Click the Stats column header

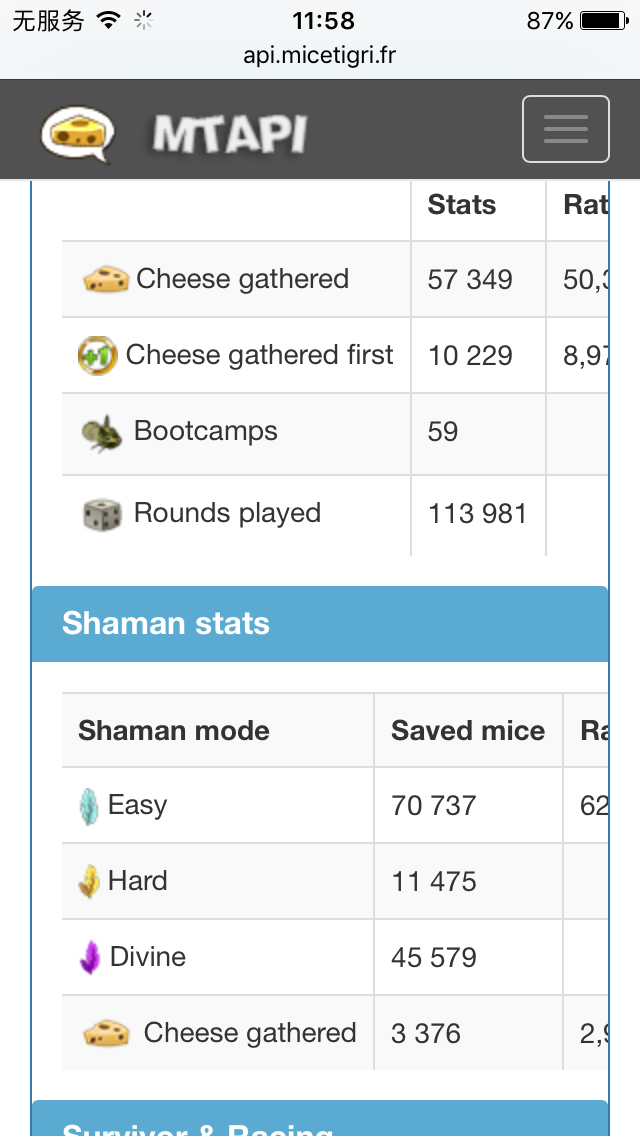(x=462, y=205)
